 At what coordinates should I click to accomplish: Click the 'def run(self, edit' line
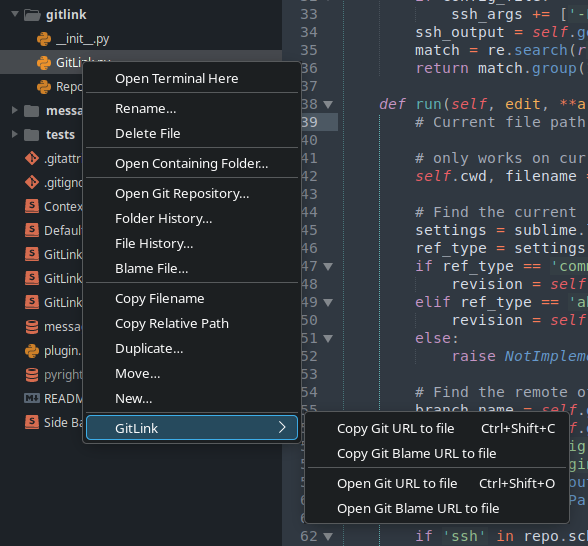click(483, 104)
